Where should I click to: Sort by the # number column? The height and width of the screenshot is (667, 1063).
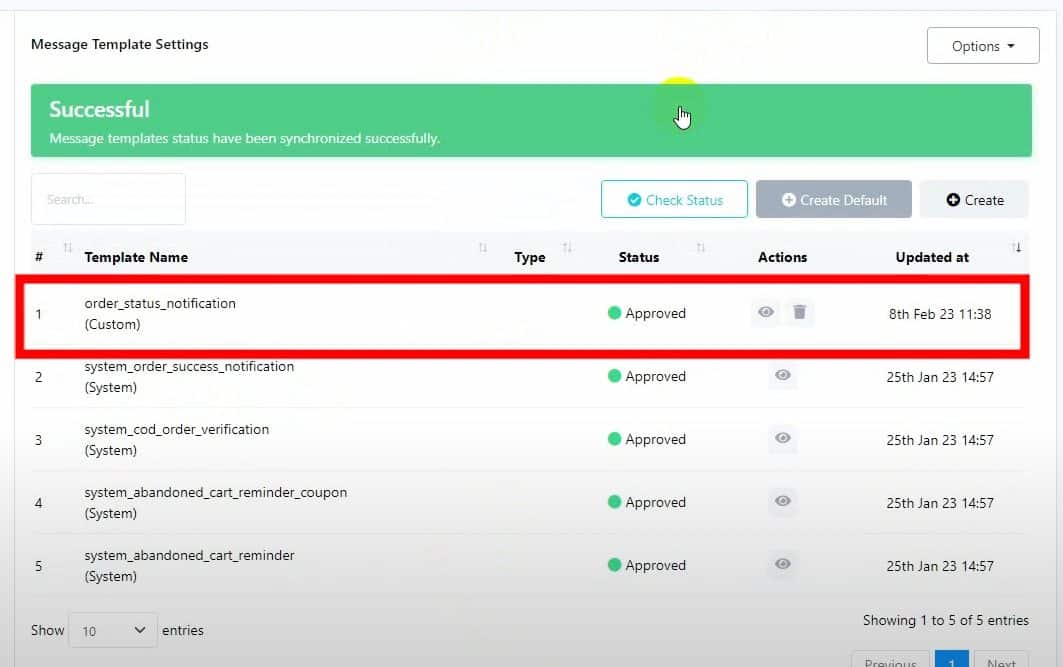click(68, 248)
